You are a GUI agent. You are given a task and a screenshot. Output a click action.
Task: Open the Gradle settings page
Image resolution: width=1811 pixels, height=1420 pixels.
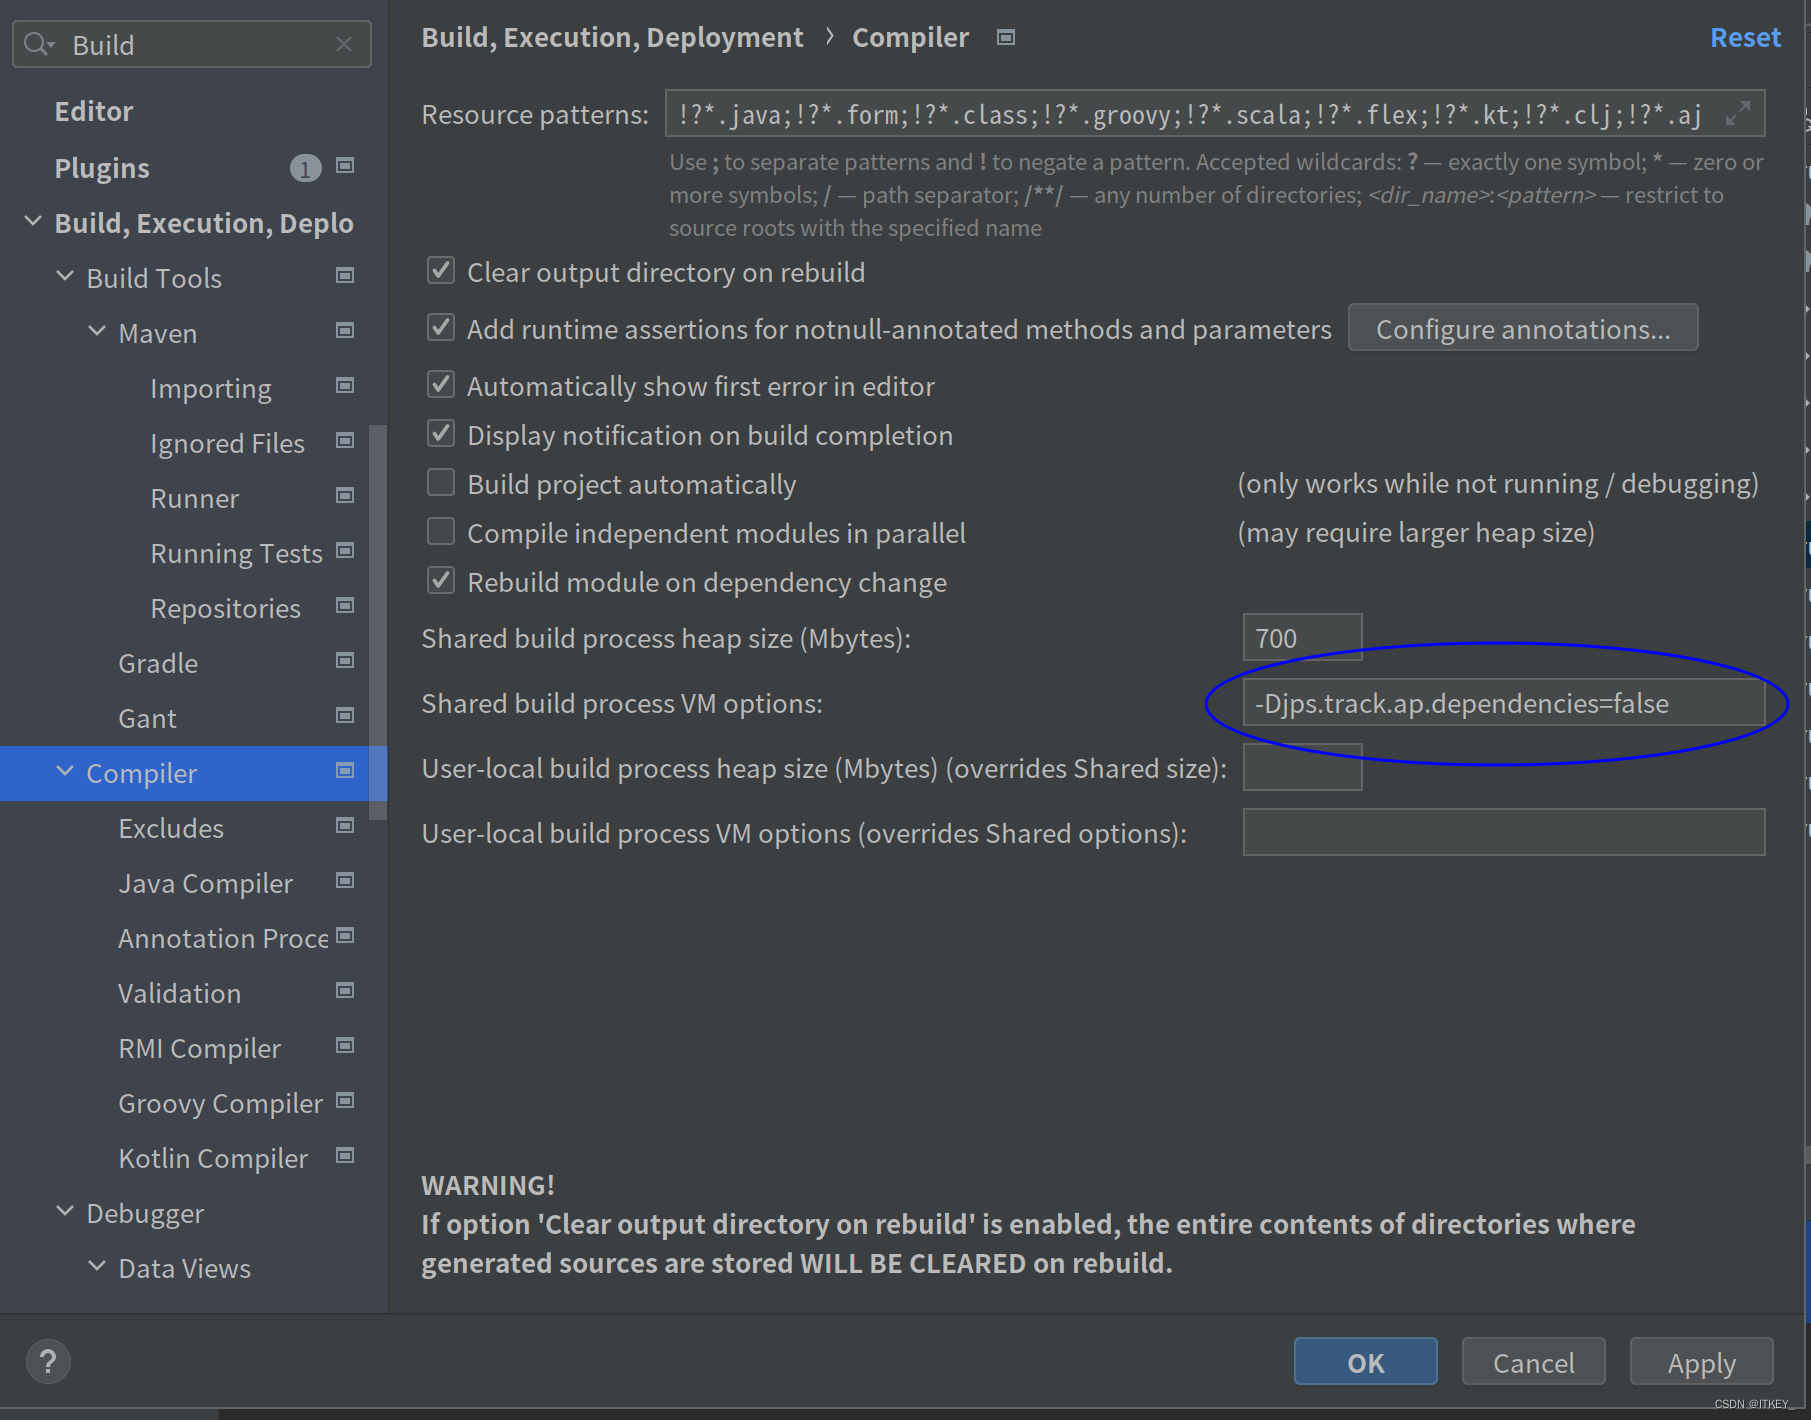tap(158, 664)
